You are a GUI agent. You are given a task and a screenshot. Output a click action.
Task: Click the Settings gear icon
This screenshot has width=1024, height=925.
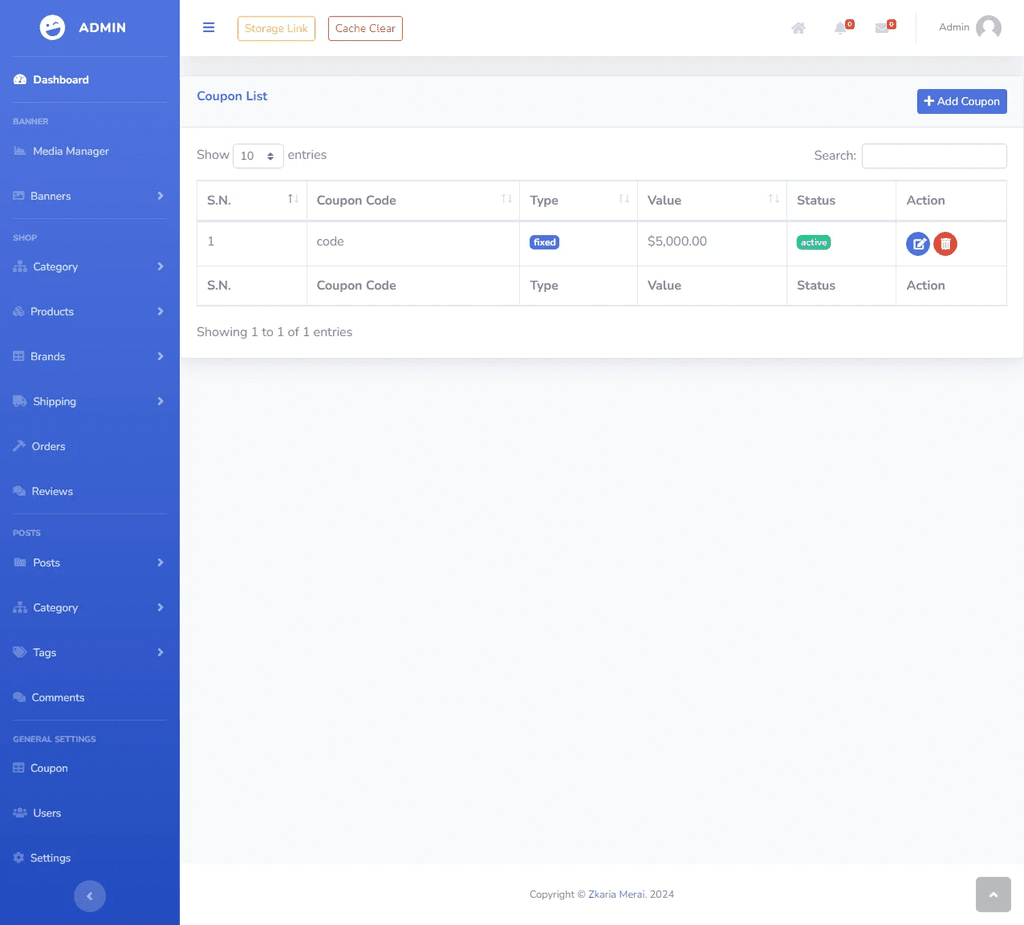[x=18, y=858]
